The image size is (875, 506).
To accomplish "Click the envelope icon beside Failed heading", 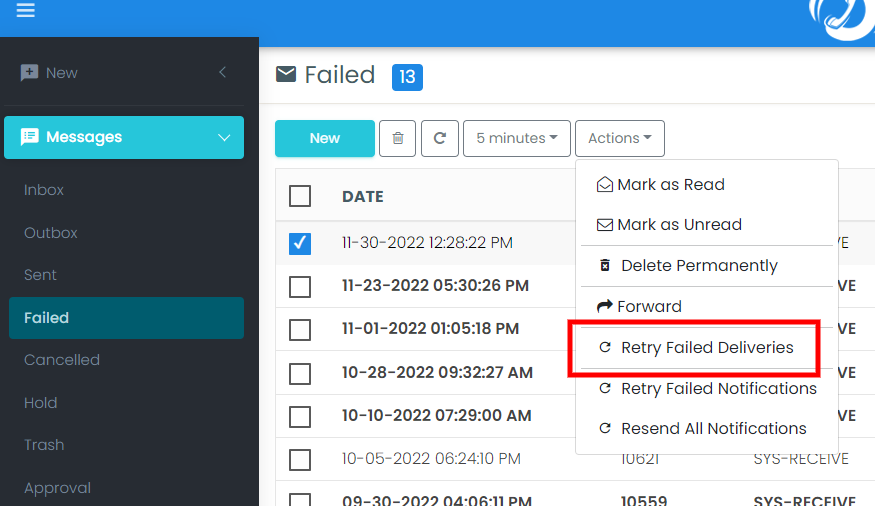I will [286, 74].
